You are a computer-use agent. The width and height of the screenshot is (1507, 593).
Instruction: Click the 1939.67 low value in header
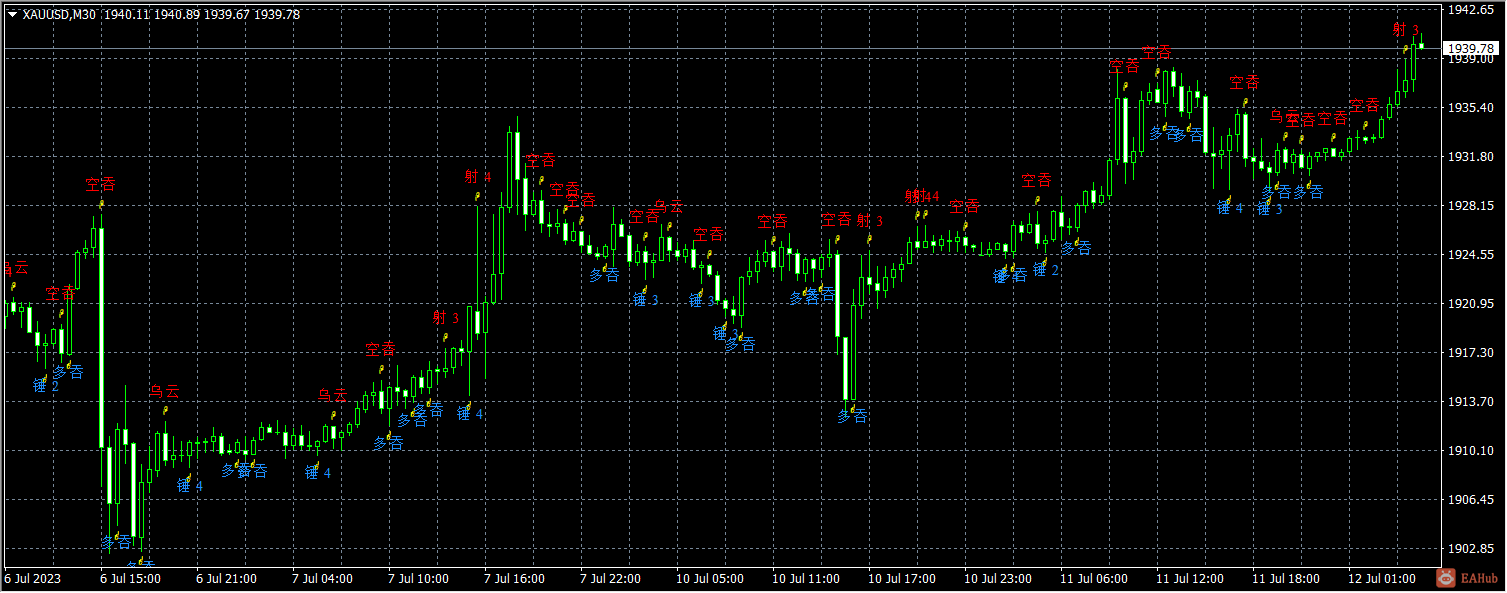coord(225,15)
